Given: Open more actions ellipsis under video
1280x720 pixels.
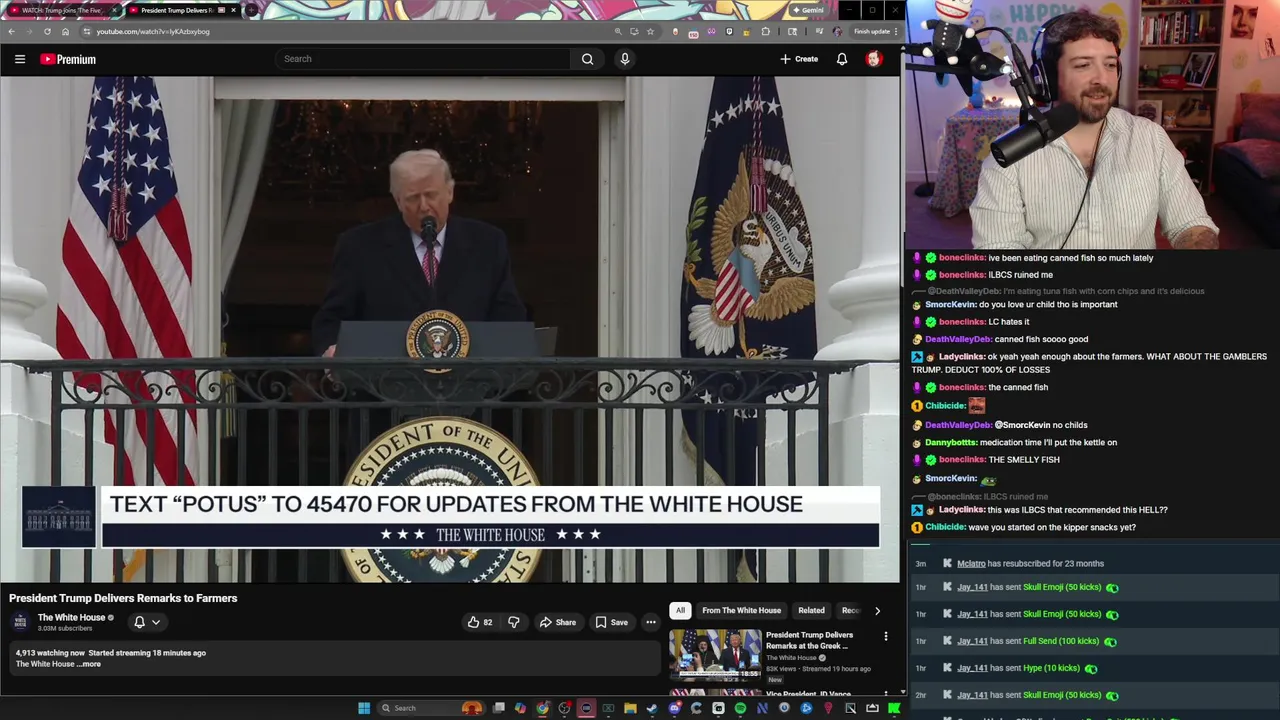Looking at the screenshot, I should pos(651,622).
